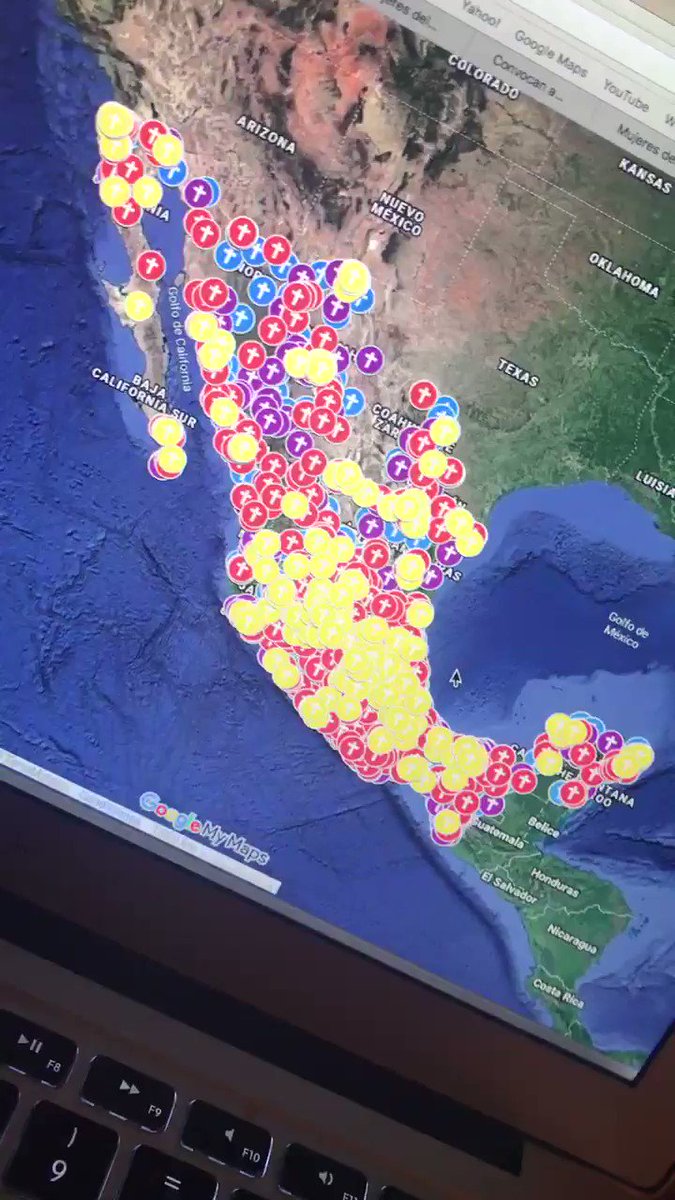Click the KANSAS map label

pos(645,176)
